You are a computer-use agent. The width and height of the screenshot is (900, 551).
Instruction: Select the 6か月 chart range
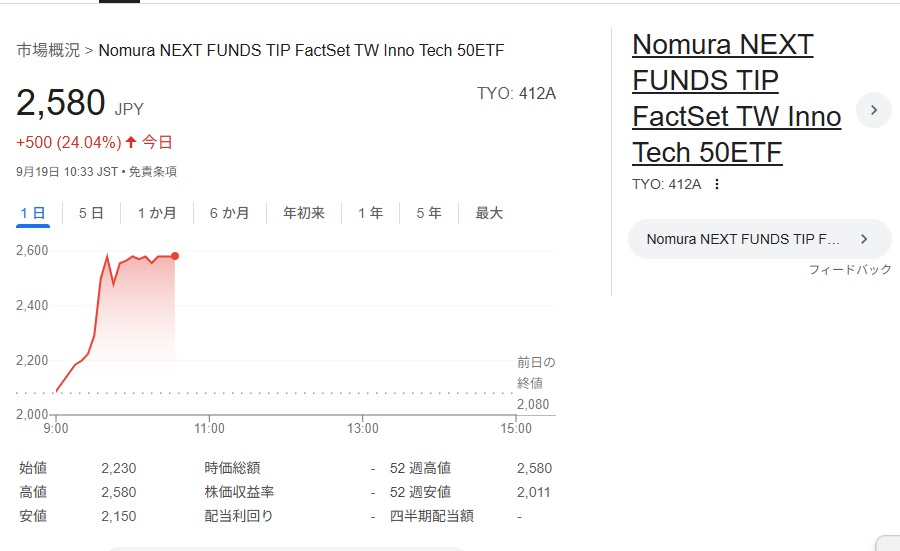coord(230,214)
